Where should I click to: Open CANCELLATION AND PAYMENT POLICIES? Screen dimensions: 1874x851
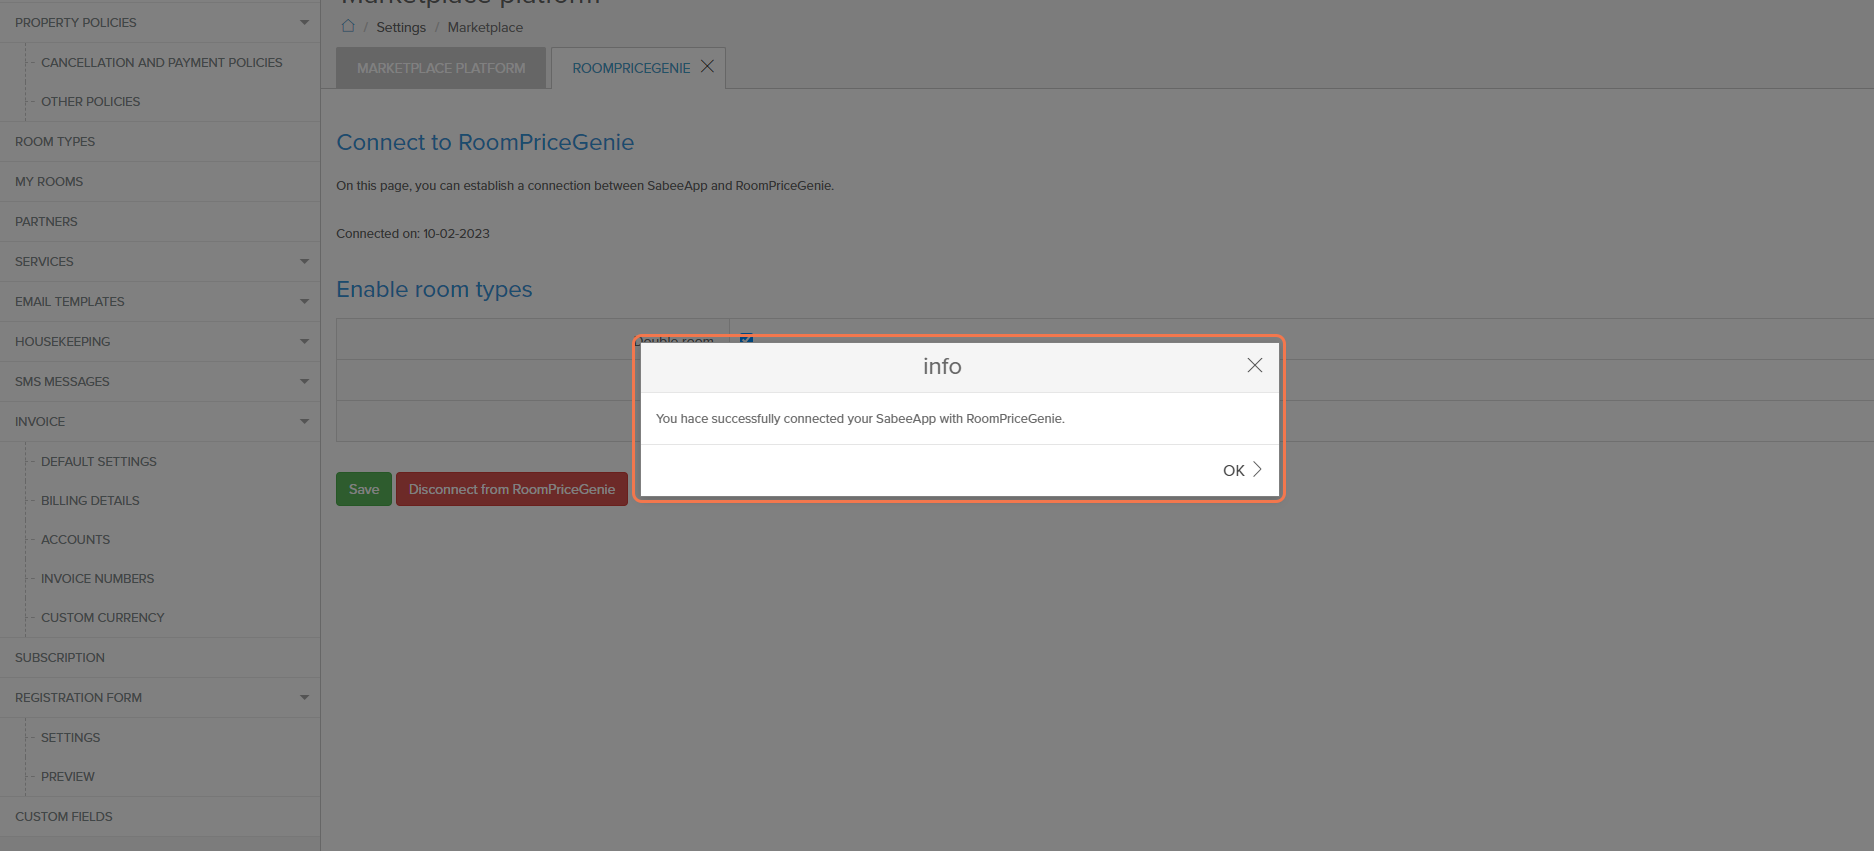pos(162,62)
